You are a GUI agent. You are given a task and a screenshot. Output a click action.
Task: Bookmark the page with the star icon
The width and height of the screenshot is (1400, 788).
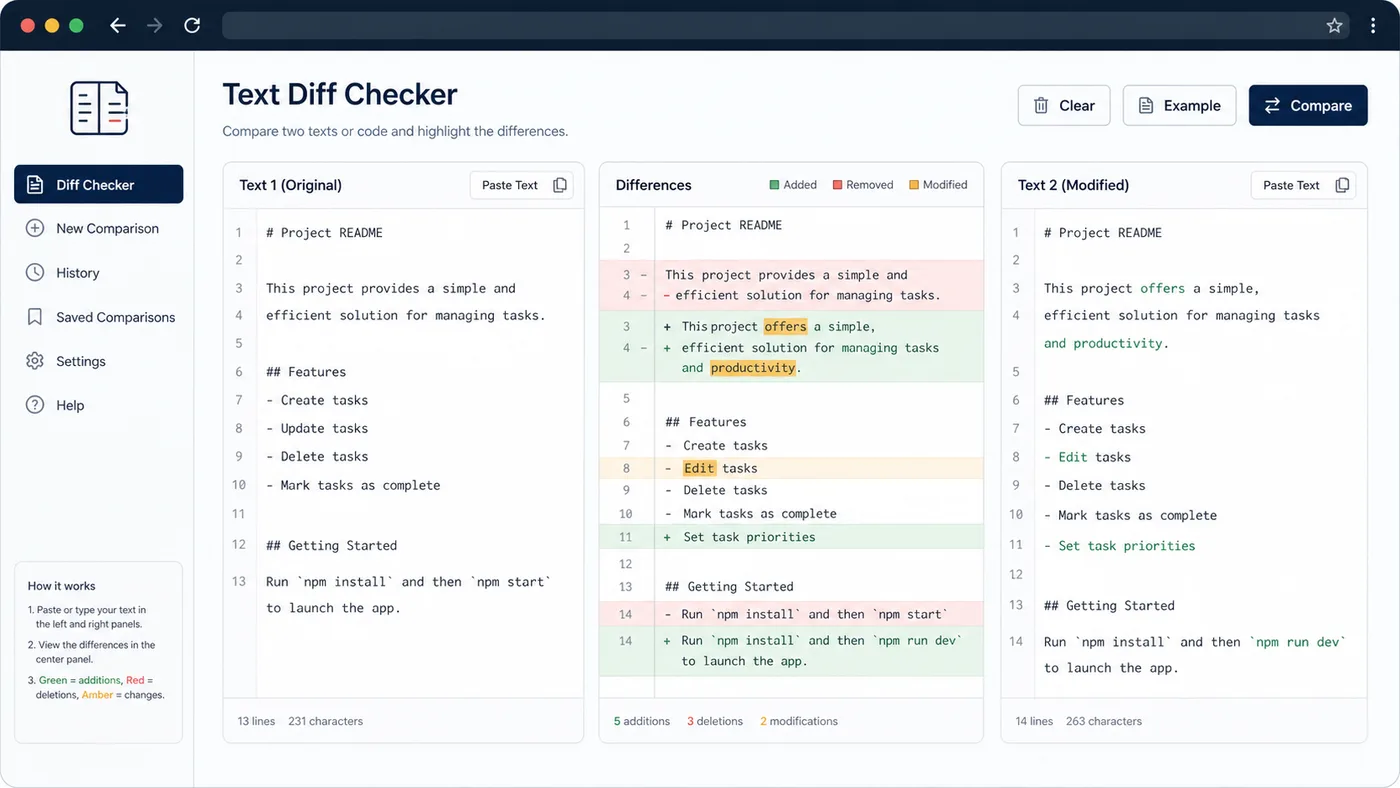[1334, 26]
